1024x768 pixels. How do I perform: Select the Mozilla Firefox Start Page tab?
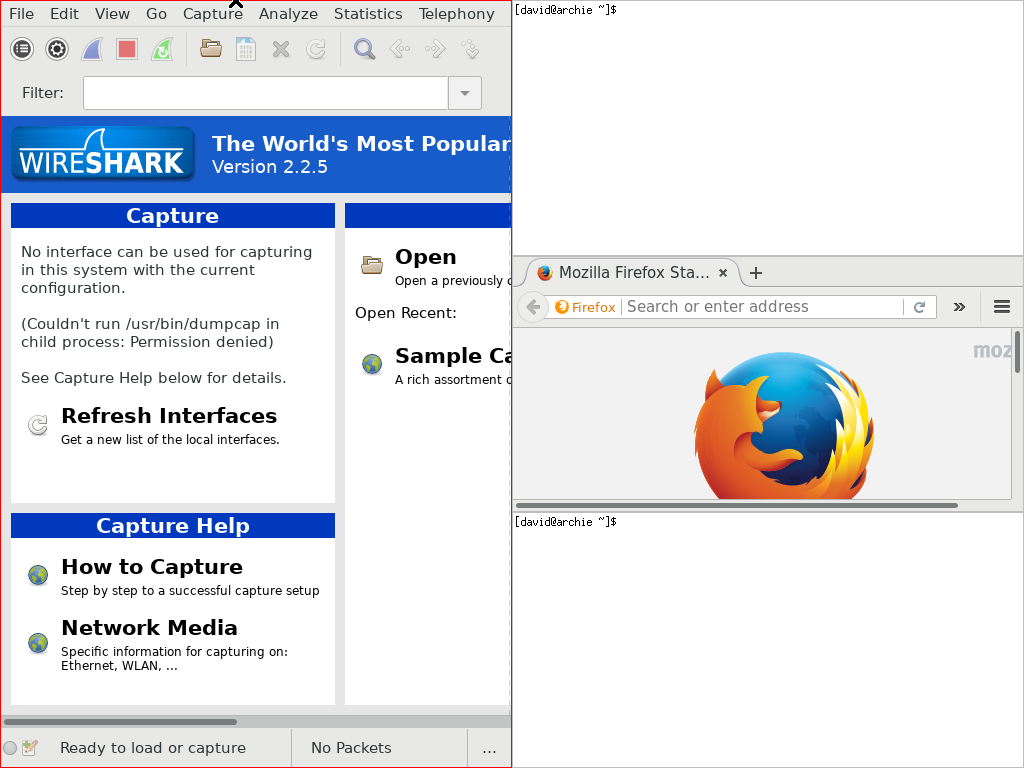coord(633,273)
